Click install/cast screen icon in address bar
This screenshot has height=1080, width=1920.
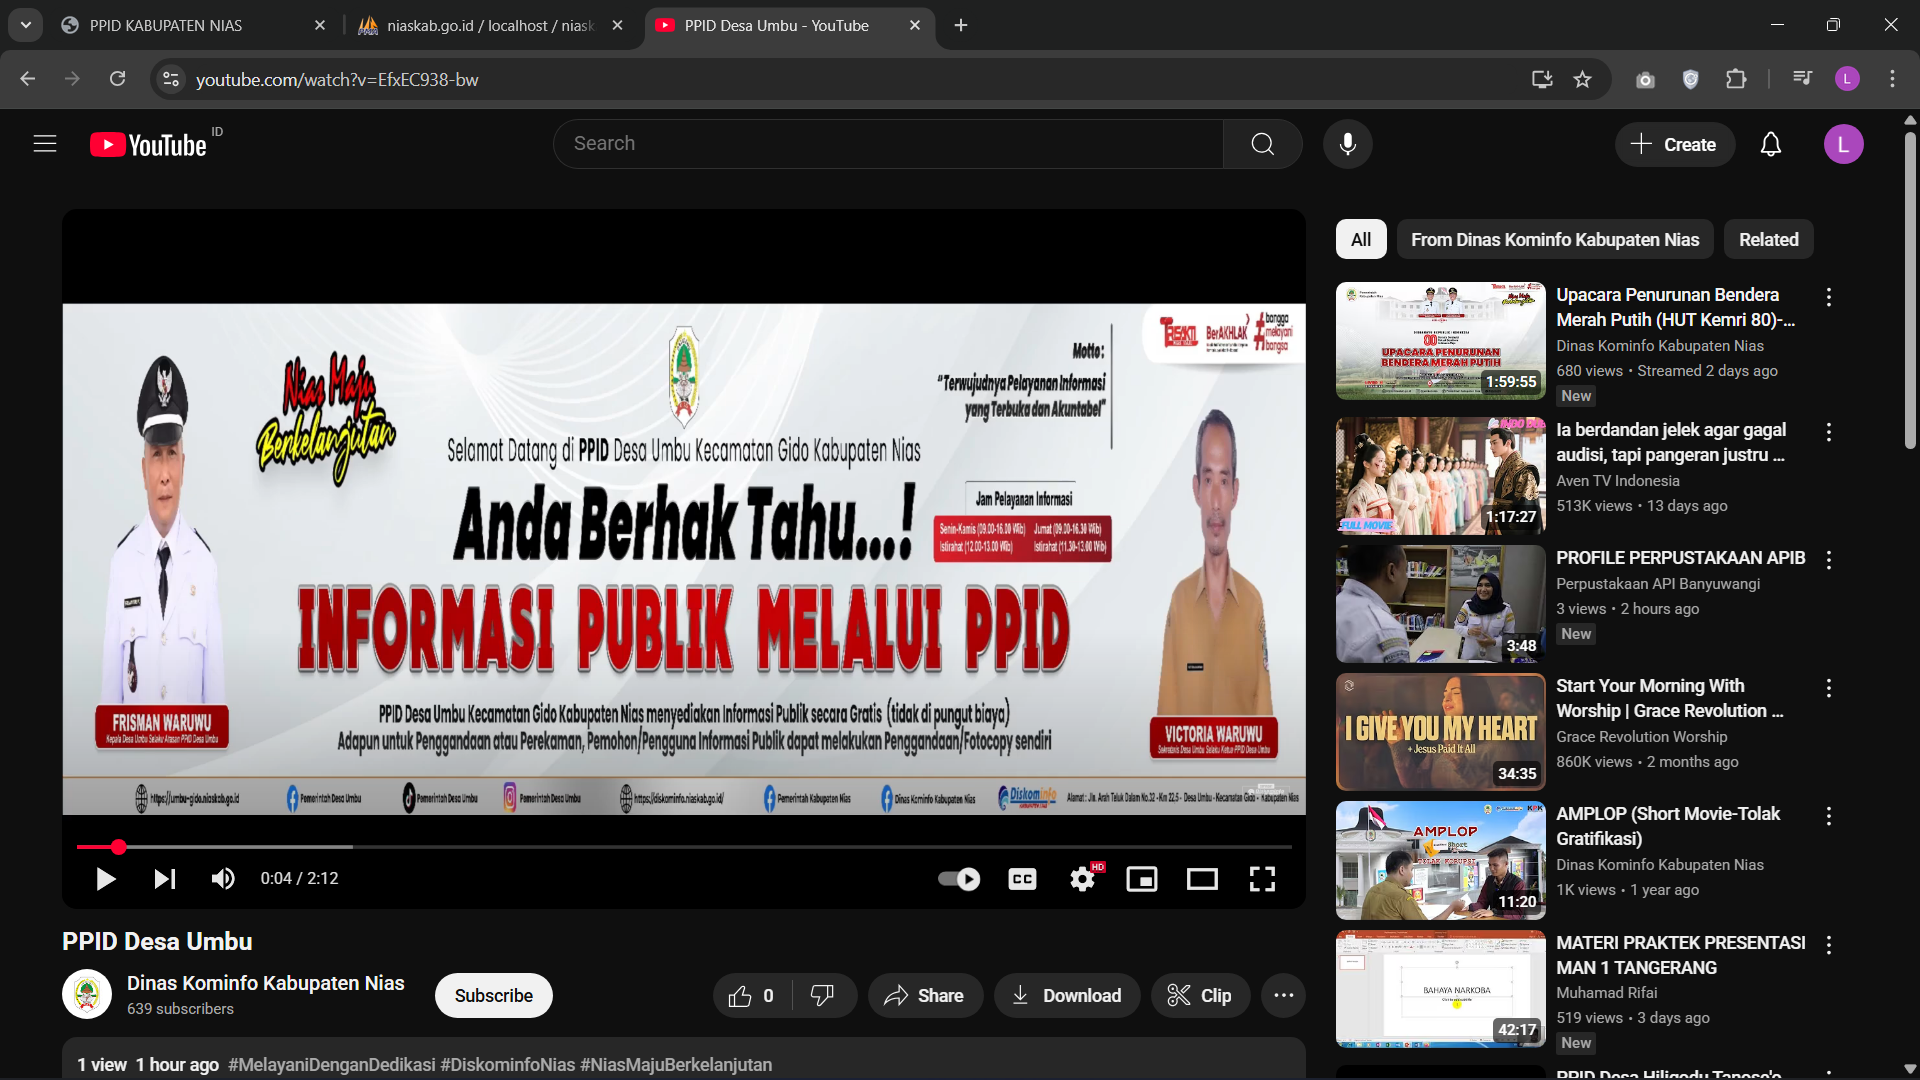tap(1541, 79)
